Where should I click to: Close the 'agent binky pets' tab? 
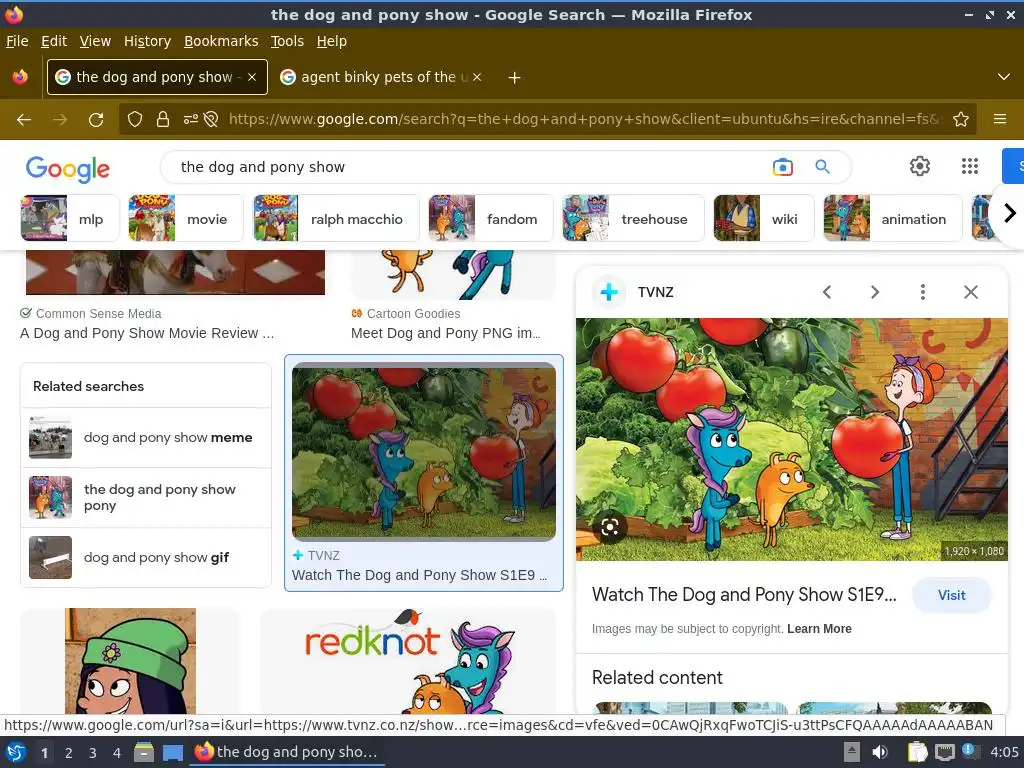pyautogui.click(x=477, y=77)
